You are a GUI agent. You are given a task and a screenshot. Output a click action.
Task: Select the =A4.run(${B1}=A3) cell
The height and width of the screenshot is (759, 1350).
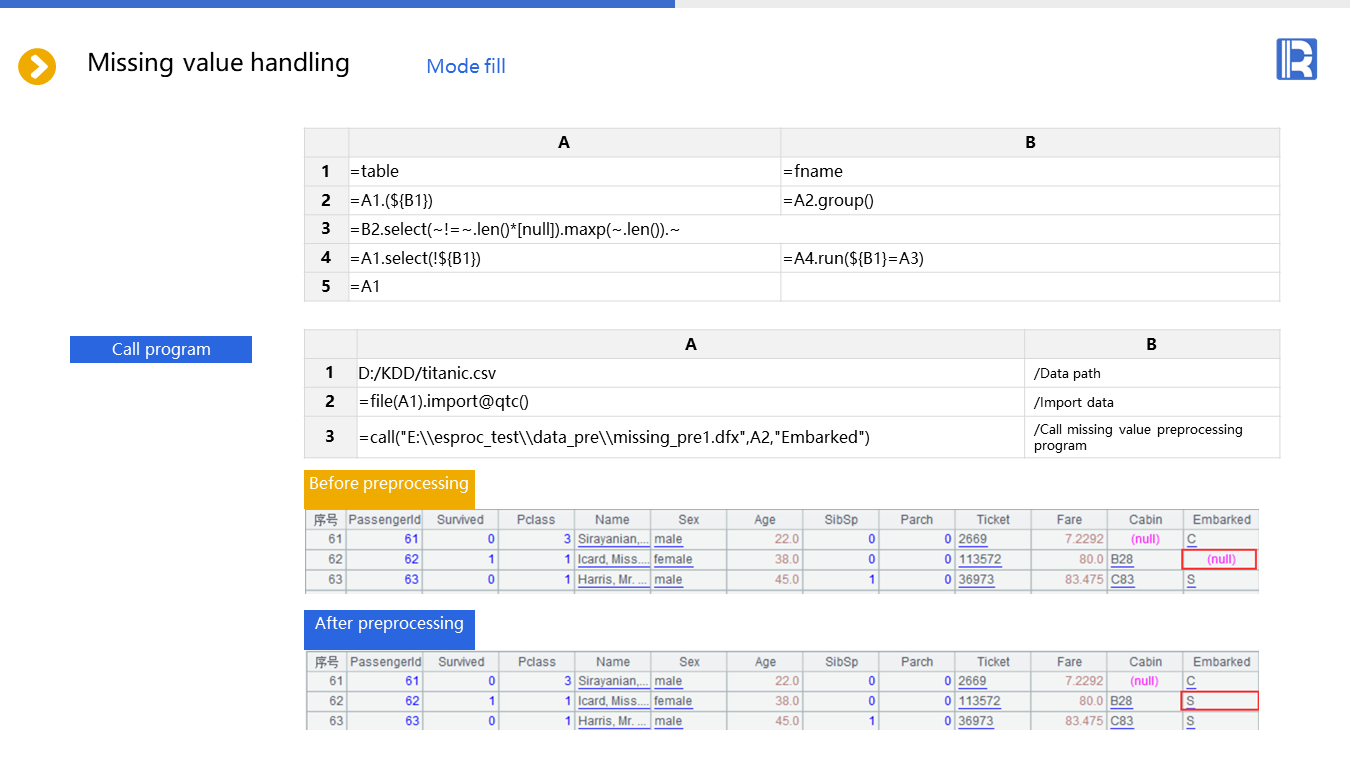pyautogui.click(x=1029, y=258)
